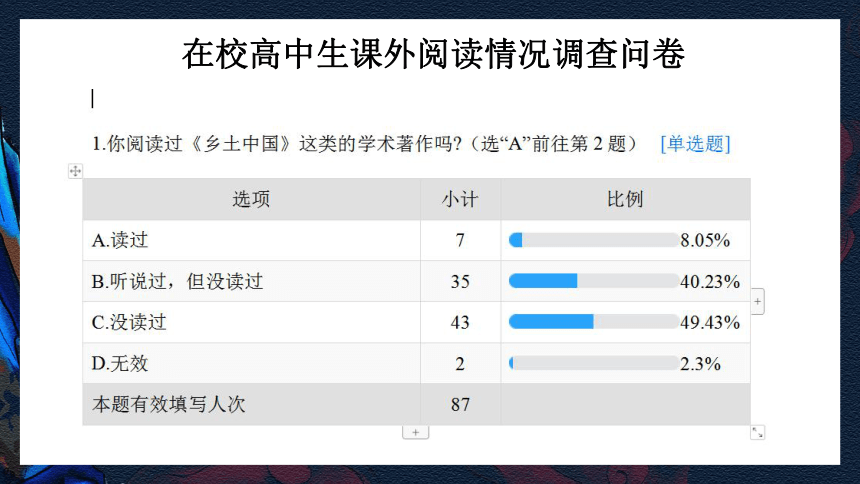Select the 小计 header cell

click(461, 199)
